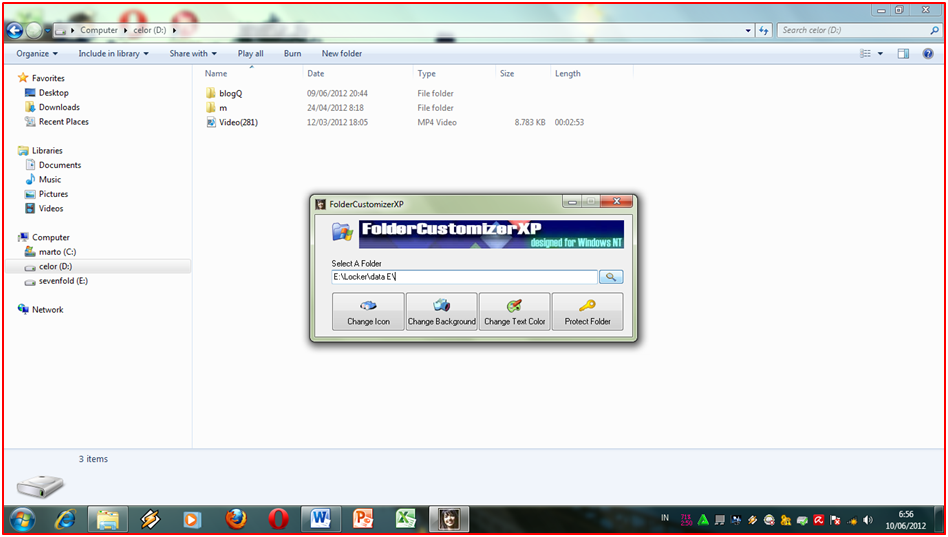Screen dimensions: 948x537
Task: Expand the celor (D:) breadcrumb arrow
Action: pyautogui.click(x=174, y=30)
